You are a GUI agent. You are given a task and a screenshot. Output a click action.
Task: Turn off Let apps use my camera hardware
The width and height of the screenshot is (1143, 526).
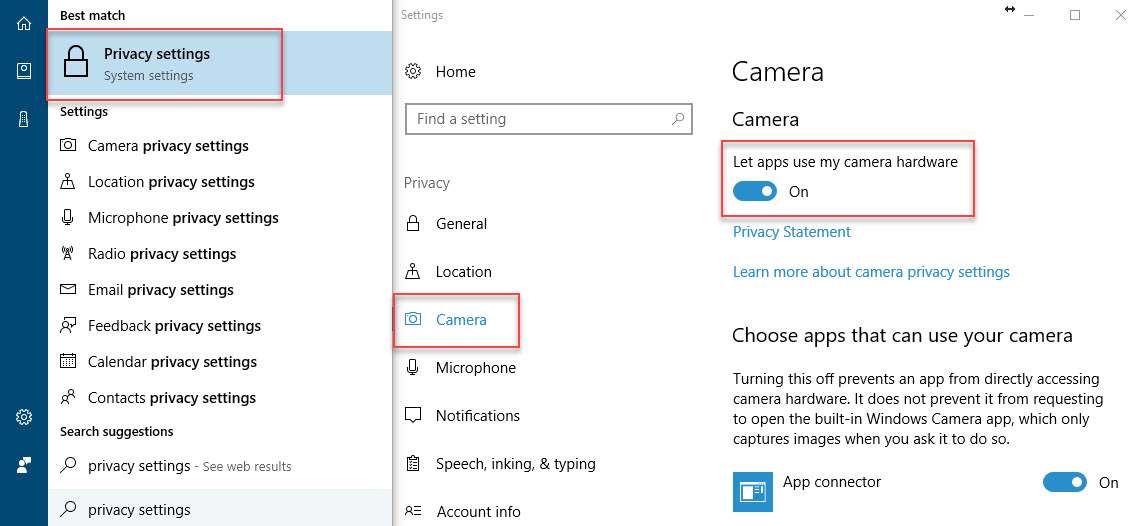point(755,192)
